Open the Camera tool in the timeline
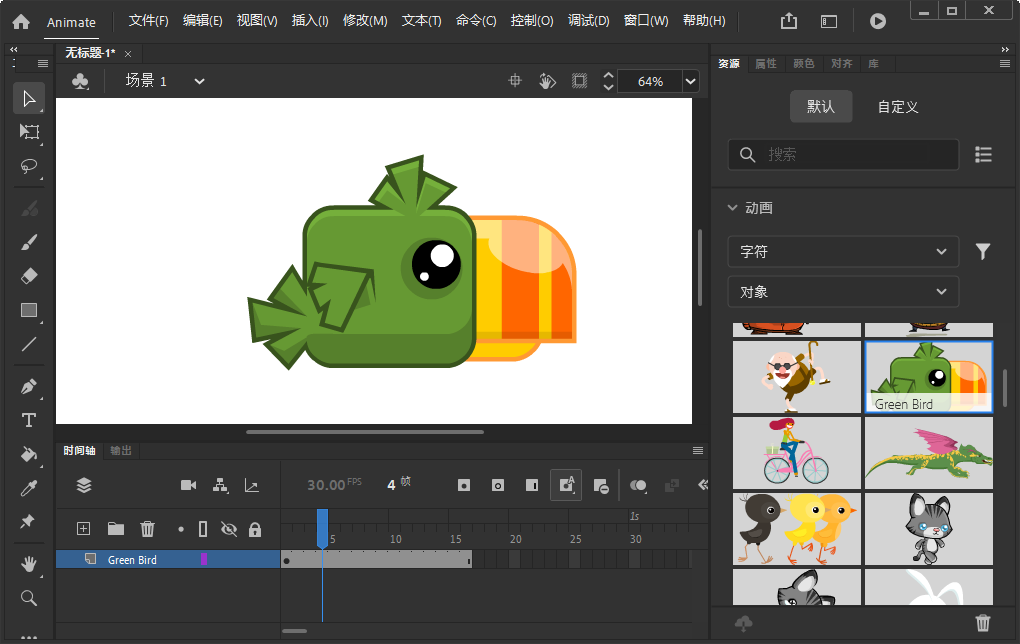Screen dimensions: 1020x644 tap(187, 484)
